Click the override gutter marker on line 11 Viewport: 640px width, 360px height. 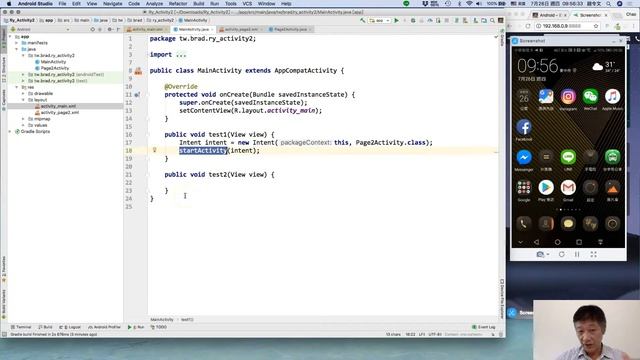tap(137, 95)
